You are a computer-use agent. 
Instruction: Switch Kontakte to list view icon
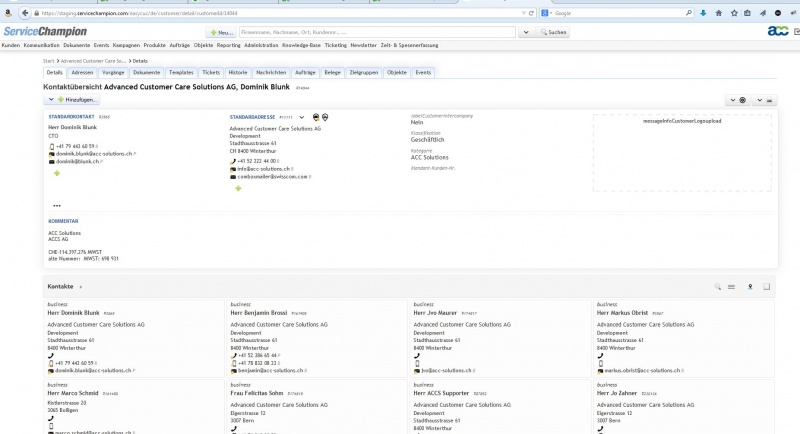coord(731,287)
